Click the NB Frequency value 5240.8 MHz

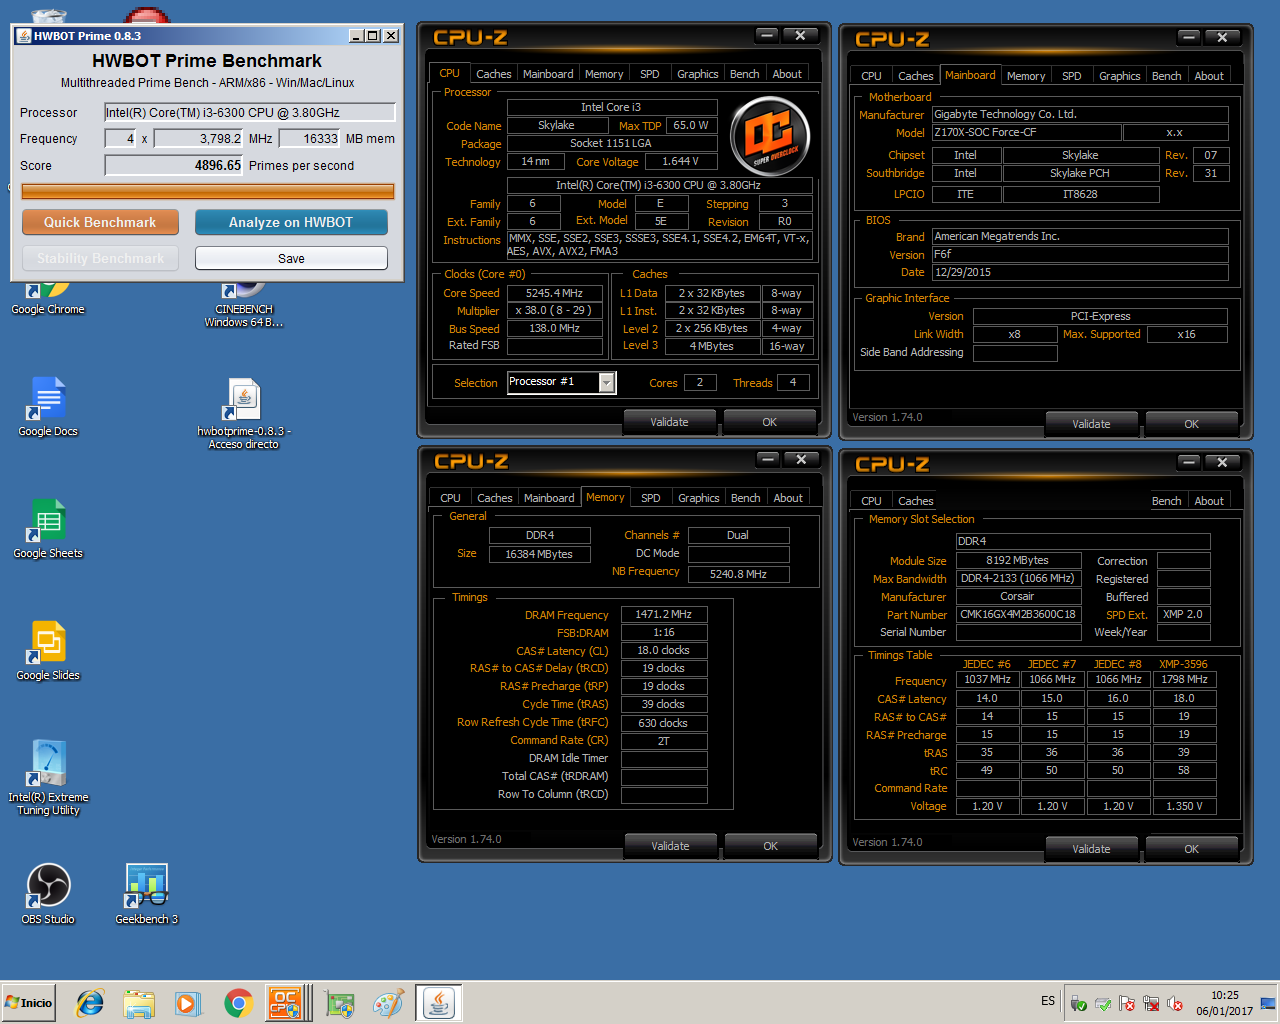pos(738,574)
